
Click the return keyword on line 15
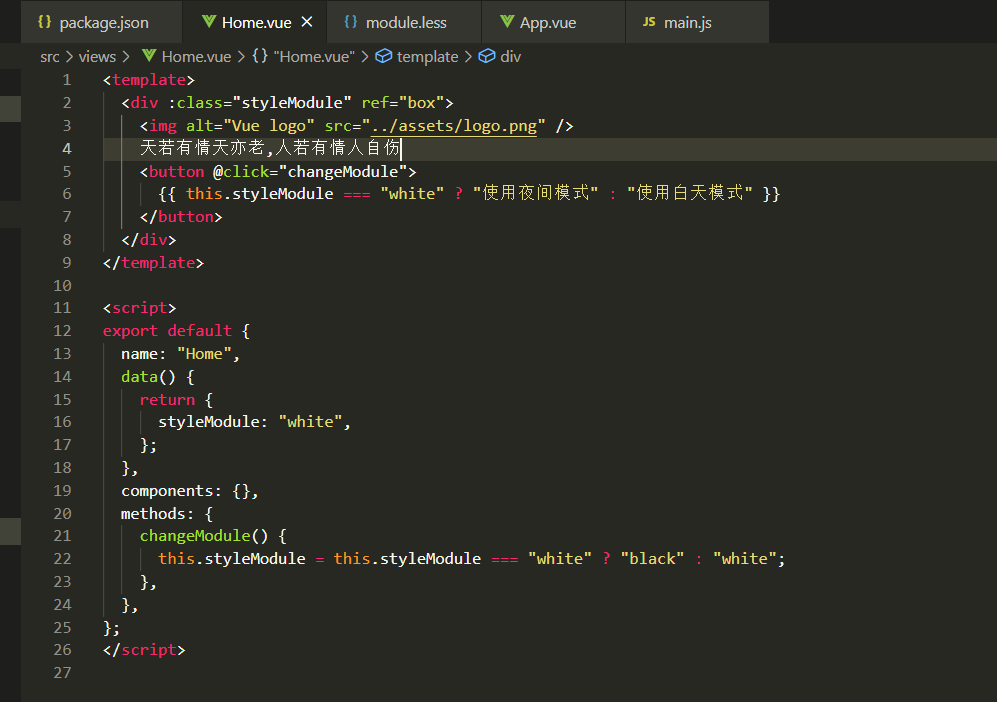167,400
